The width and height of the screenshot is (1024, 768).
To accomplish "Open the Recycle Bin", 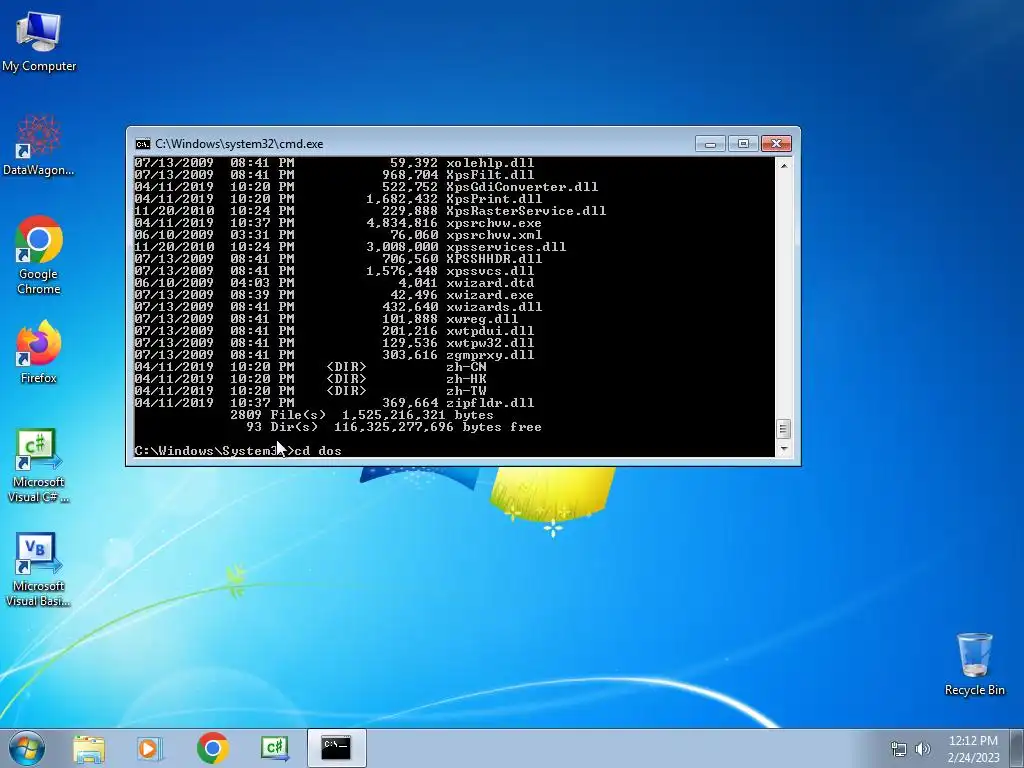I will coord(974,664).
